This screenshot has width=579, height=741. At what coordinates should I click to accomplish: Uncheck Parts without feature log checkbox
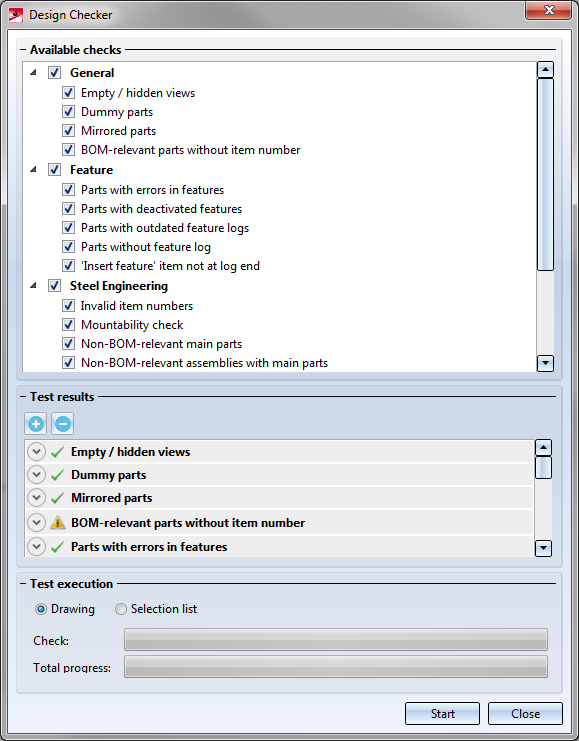pos(69,247)
